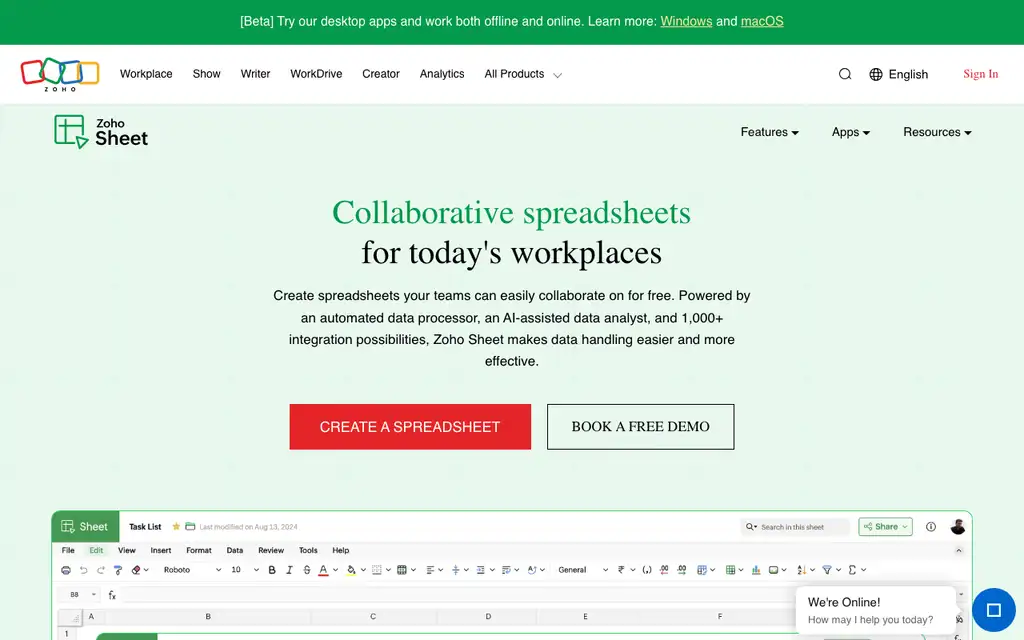Click the insert chart bar icon
This screenshot has width=1024, height=640.
click(756, 569)
